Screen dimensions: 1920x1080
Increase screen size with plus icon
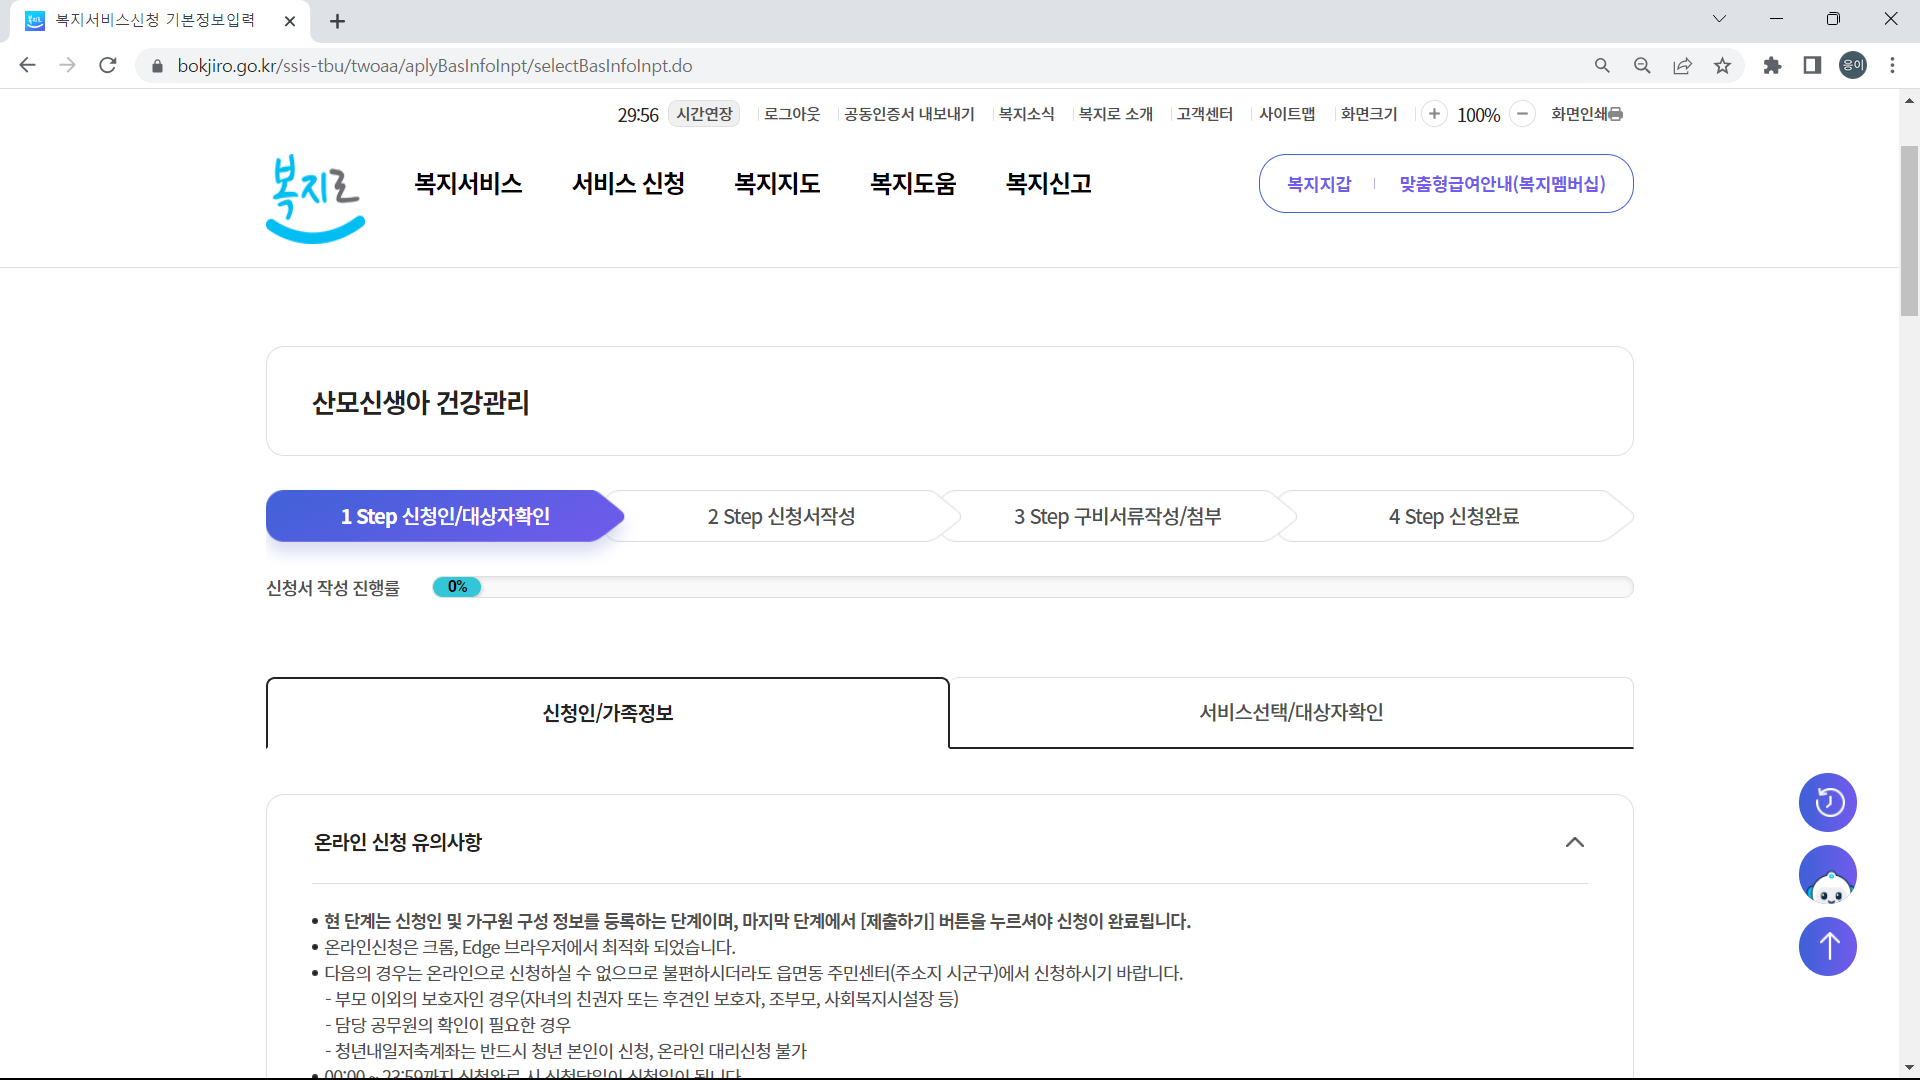[1435, 114]
